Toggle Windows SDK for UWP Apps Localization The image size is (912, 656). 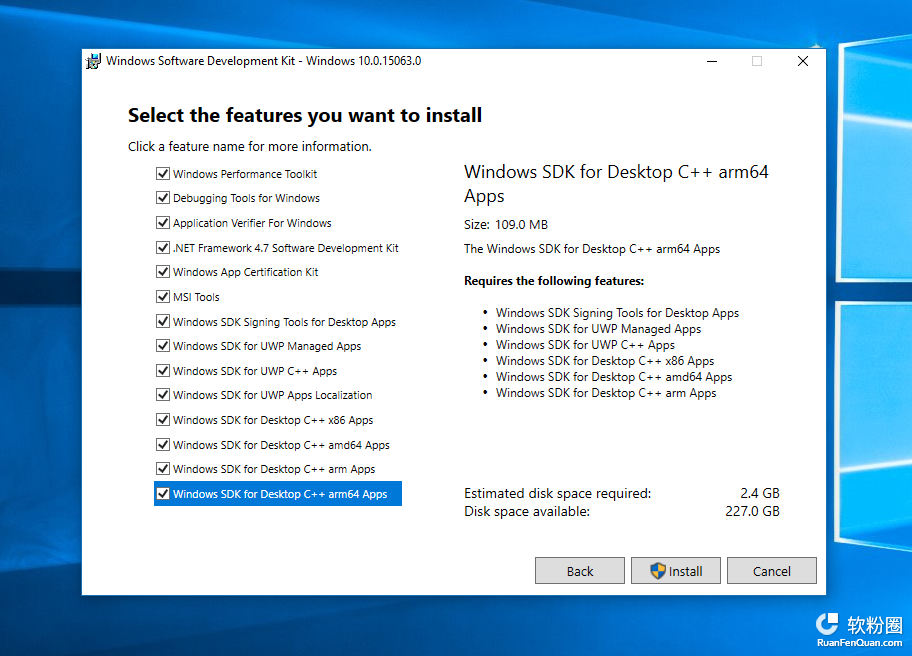click(163, 395)
